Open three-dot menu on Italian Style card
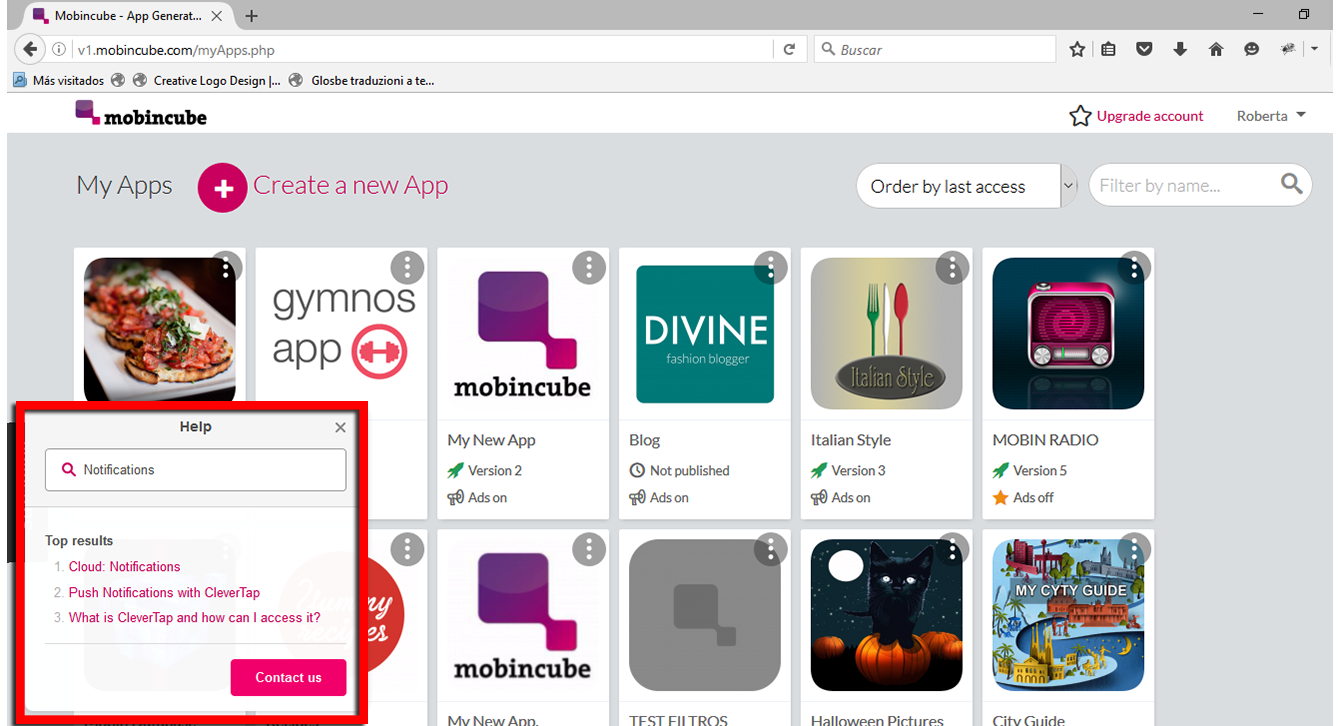This screenshot has width=1340, height=726. [x=953, y=267]
